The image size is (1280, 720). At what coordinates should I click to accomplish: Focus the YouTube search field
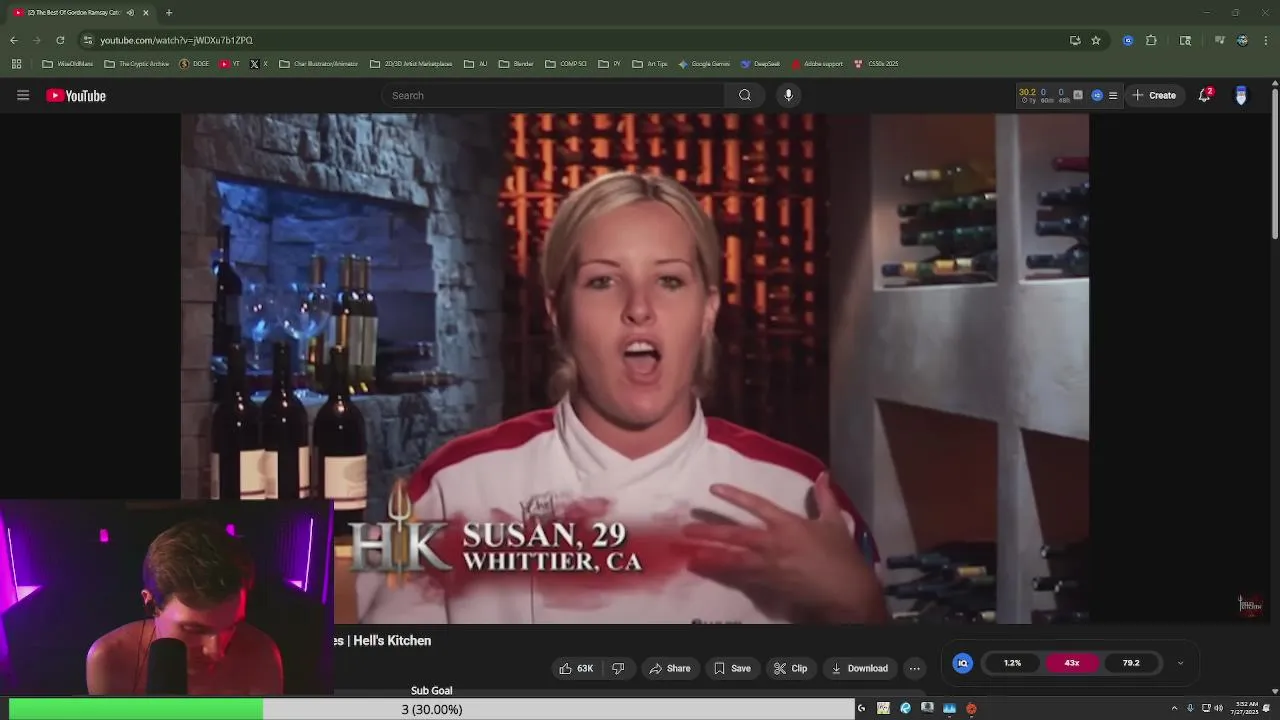click(x=553, y=95)
